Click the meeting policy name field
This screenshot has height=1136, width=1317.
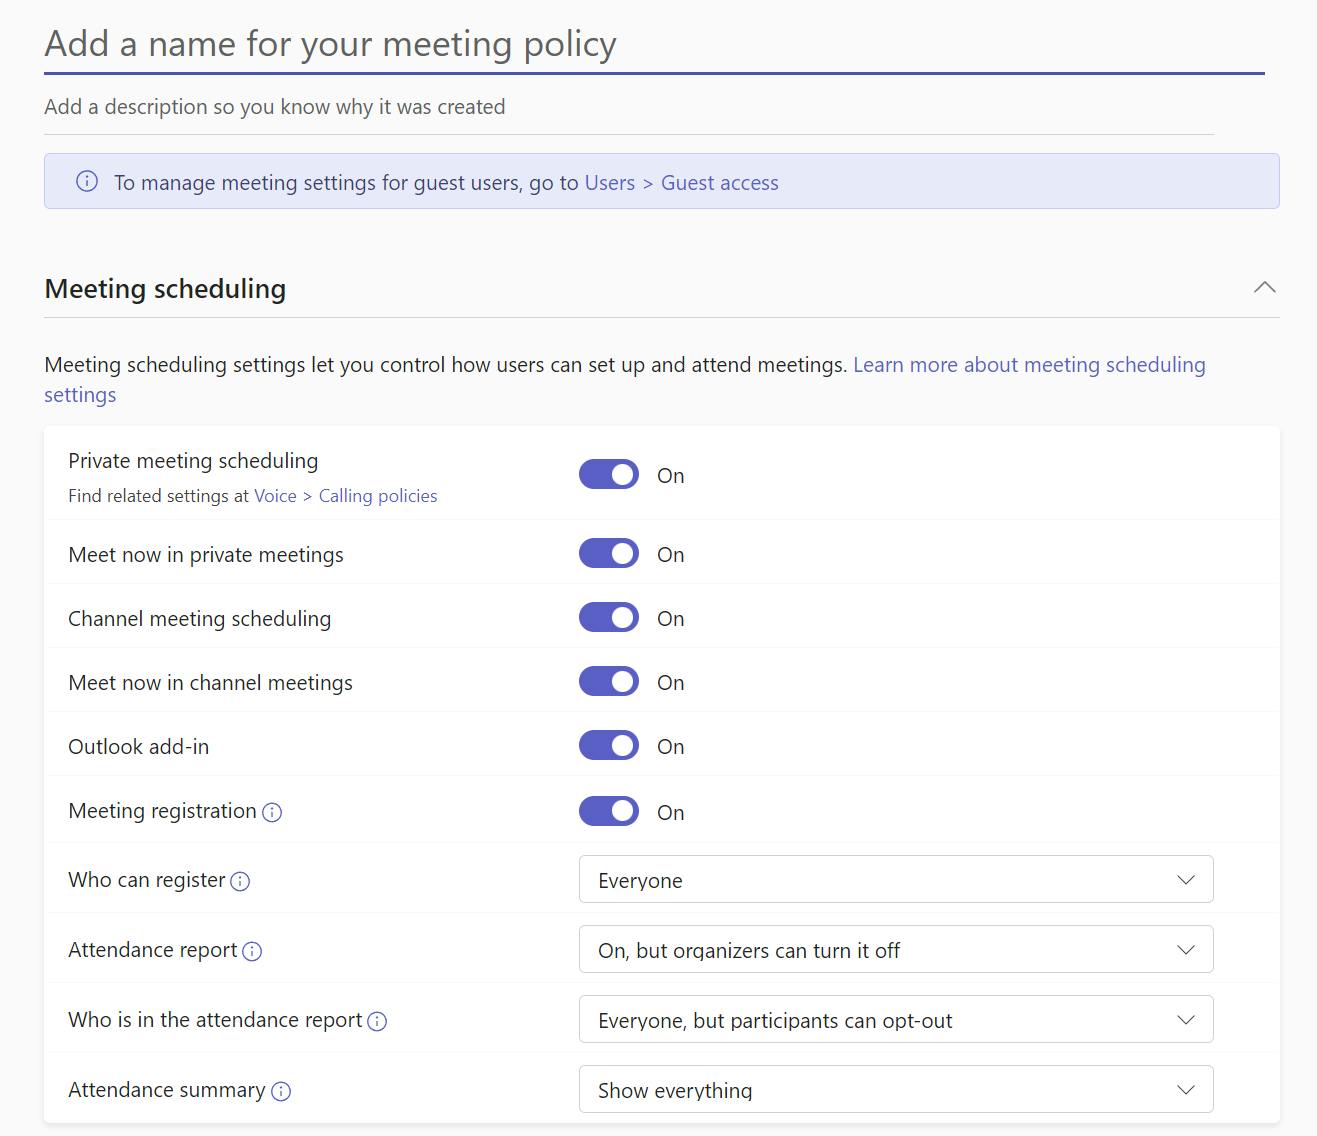tap(654, 45)
